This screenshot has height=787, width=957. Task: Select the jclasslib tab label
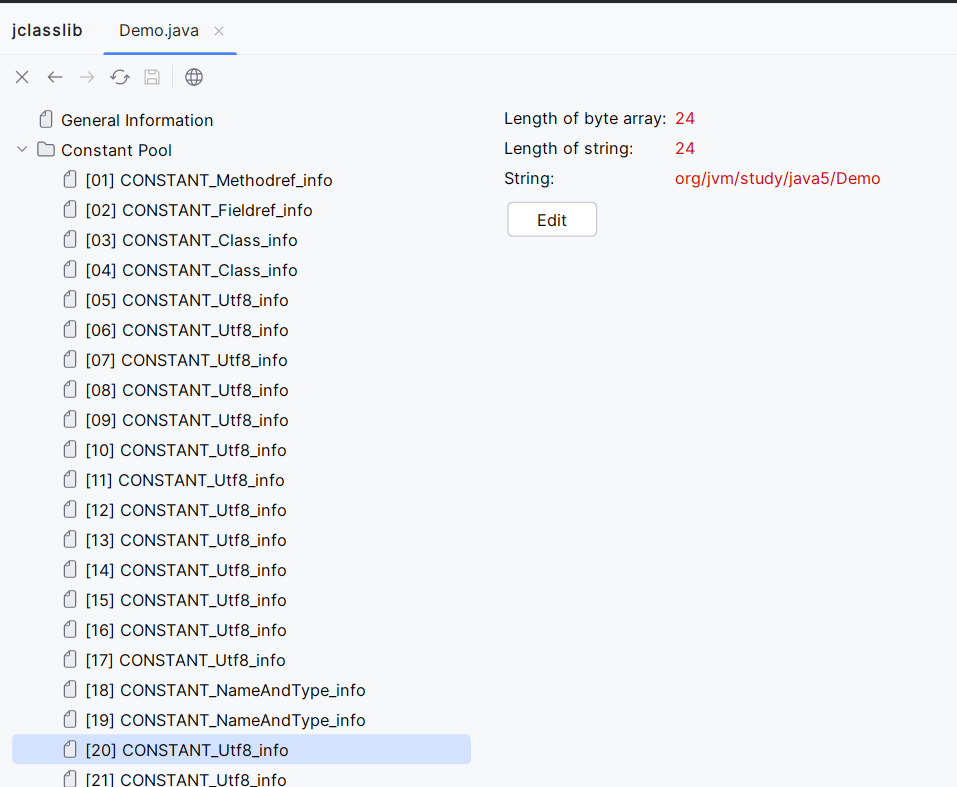[x=47, y=30]
